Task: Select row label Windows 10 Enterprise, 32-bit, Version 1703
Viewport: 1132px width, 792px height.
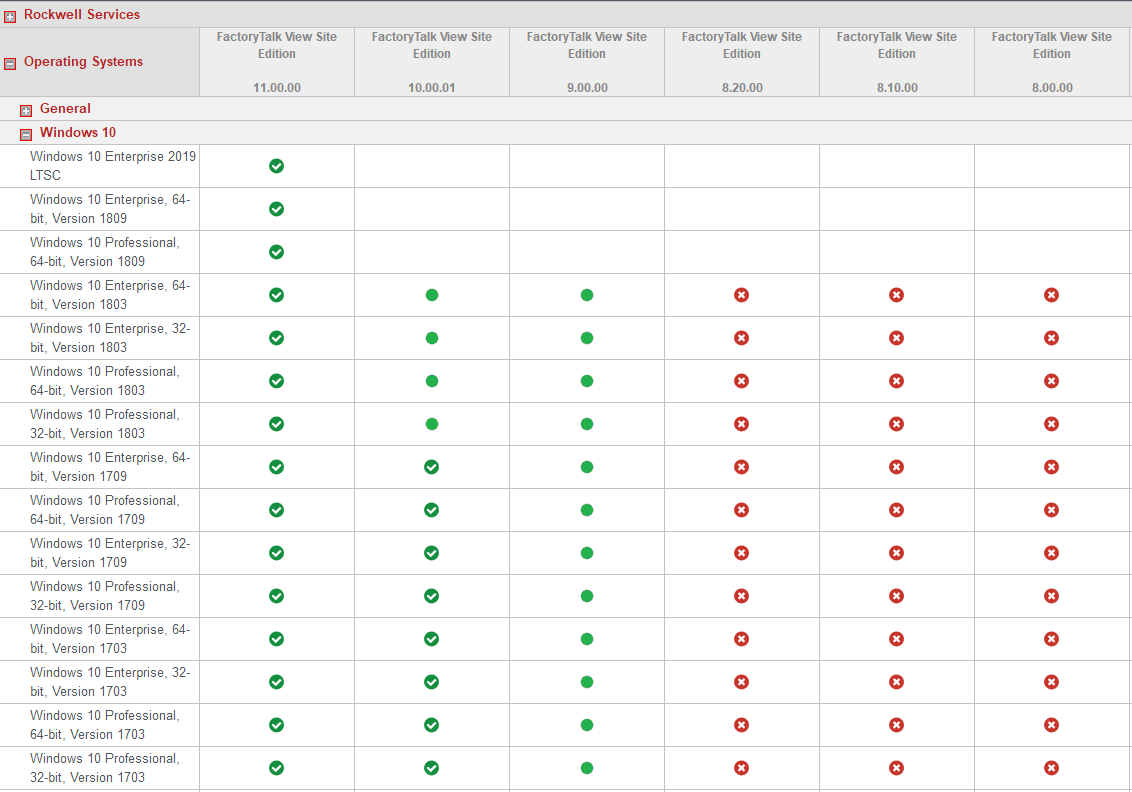Action: [x=110, y=682]
